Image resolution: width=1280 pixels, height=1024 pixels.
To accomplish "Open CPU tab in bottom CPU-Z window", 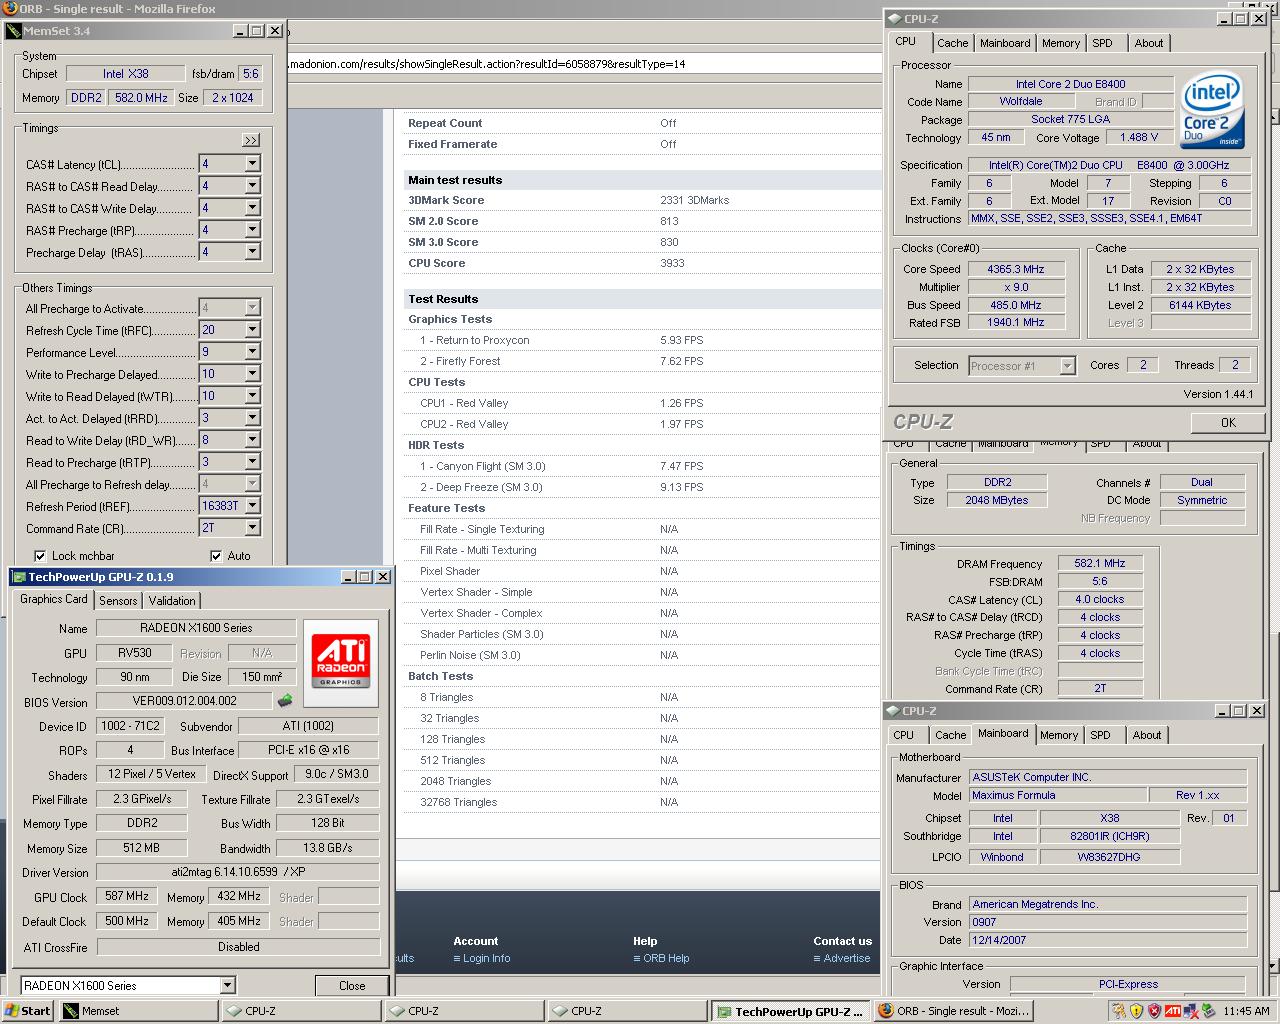I will point(903,735).
